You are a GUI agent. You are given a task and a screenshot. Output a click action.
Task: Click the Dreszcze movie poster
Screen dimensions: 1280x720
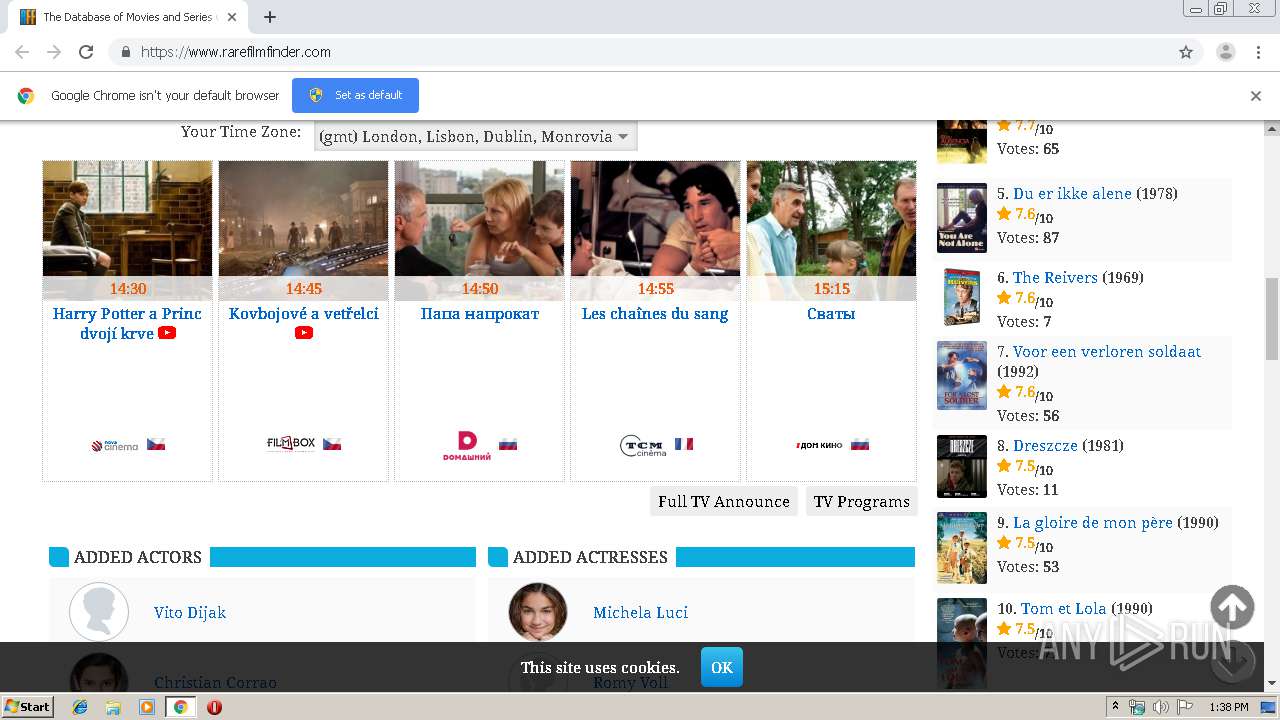pos(962,466)
